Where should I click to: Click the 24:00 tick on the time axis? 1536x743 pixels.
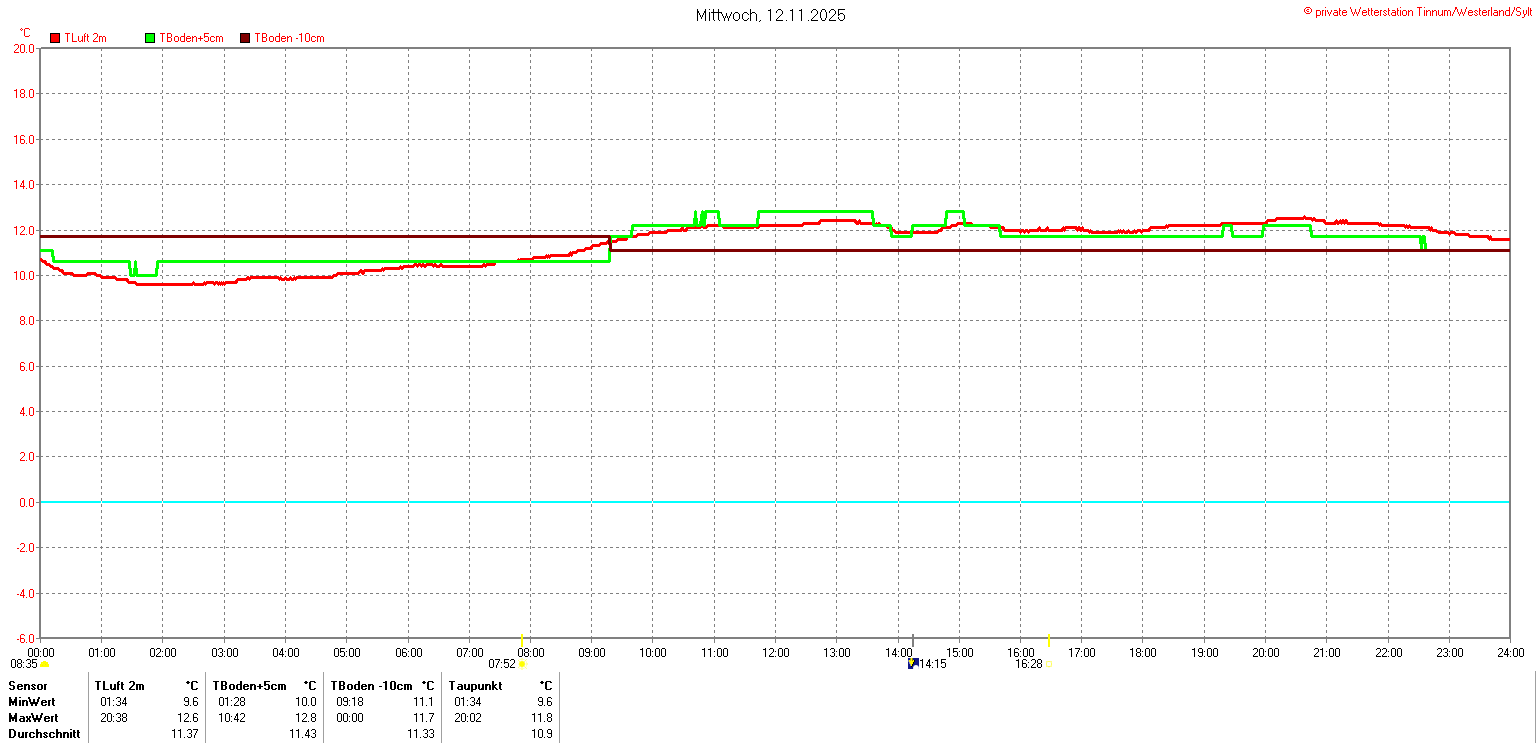point(1510,653)
